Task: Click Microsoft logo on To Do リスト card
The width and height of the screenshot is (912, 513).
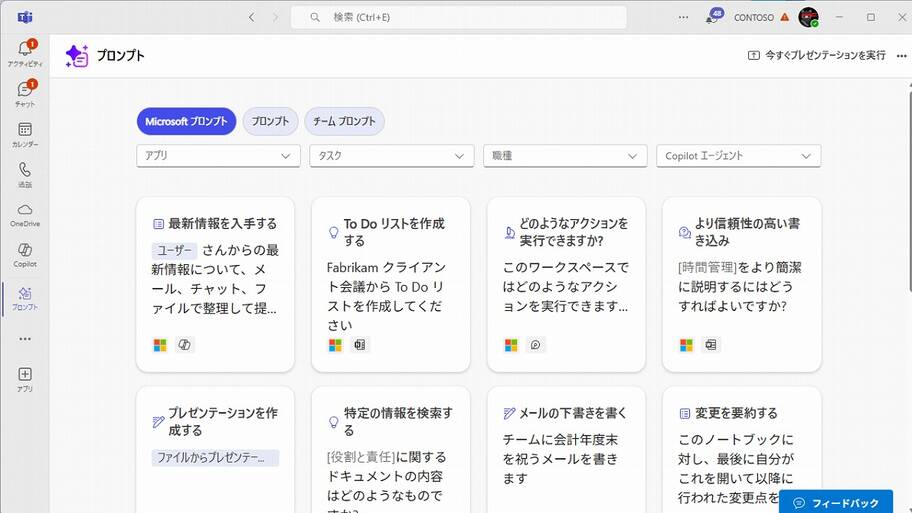Action: click(x=336, y=345)
